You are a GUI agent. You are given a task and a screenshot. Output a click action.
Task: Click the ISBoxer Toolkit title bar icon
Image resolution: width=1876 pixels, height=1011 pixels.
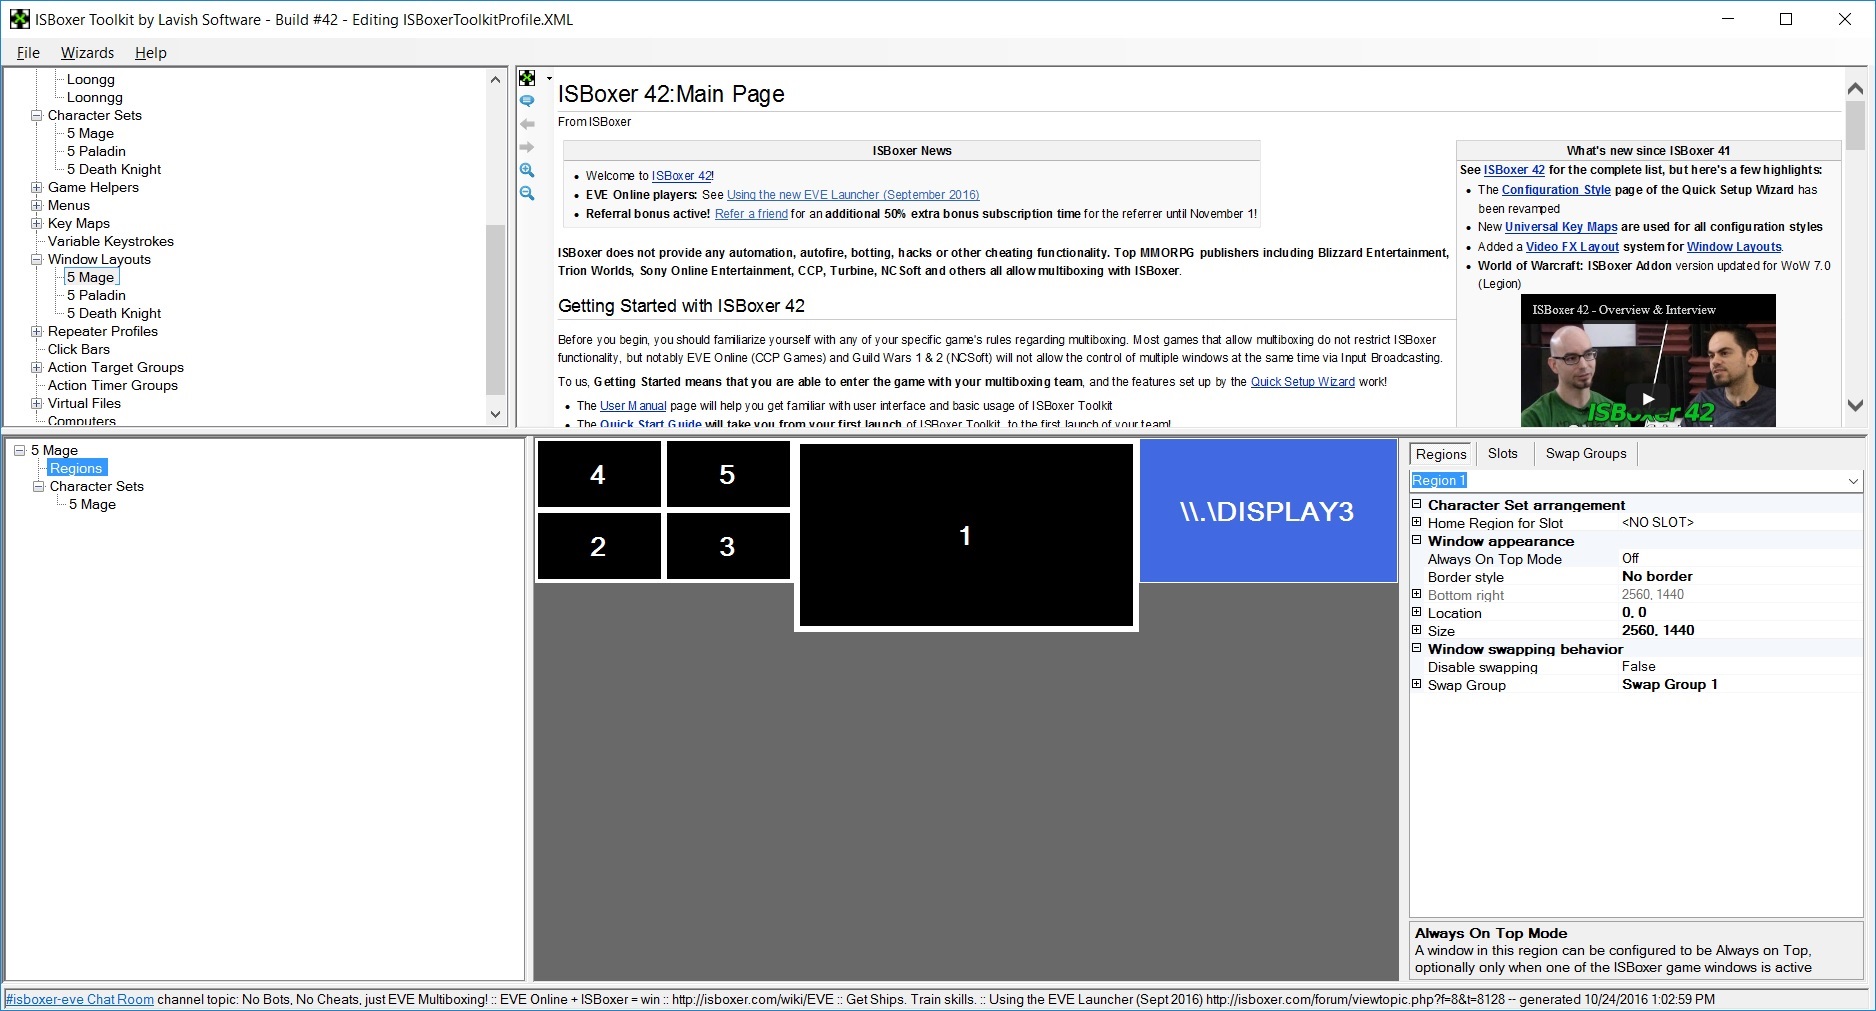tap(19, 19)
